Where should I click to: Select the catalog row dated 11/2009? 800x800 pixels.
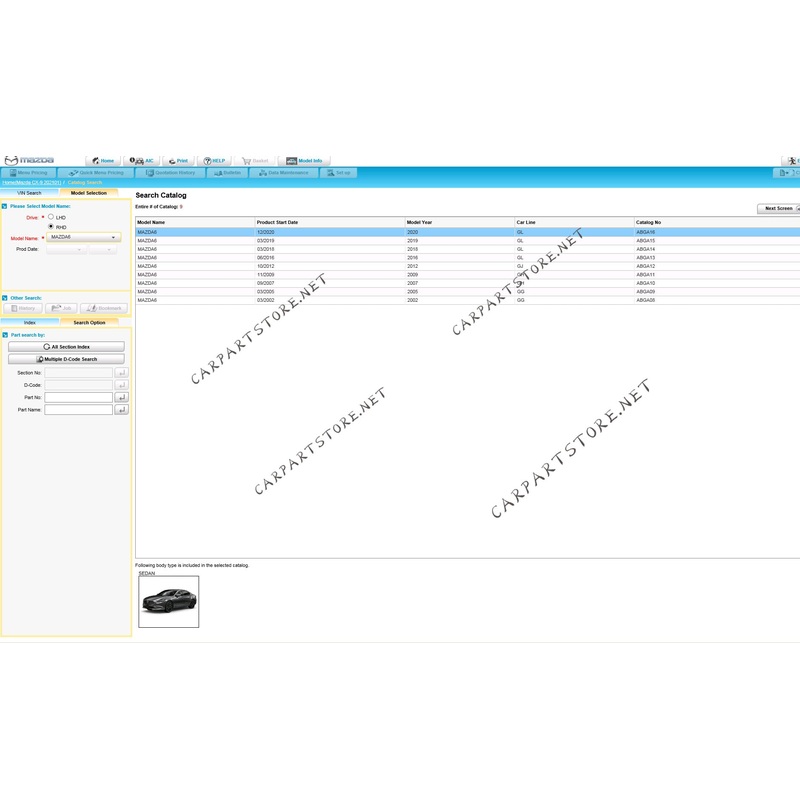pyautogui.click(x=468, y=275)
